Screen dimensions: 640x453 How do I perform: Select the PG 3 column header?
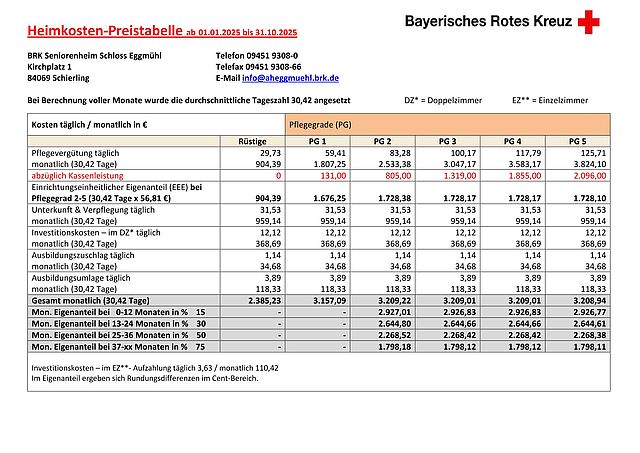point(448,141)
